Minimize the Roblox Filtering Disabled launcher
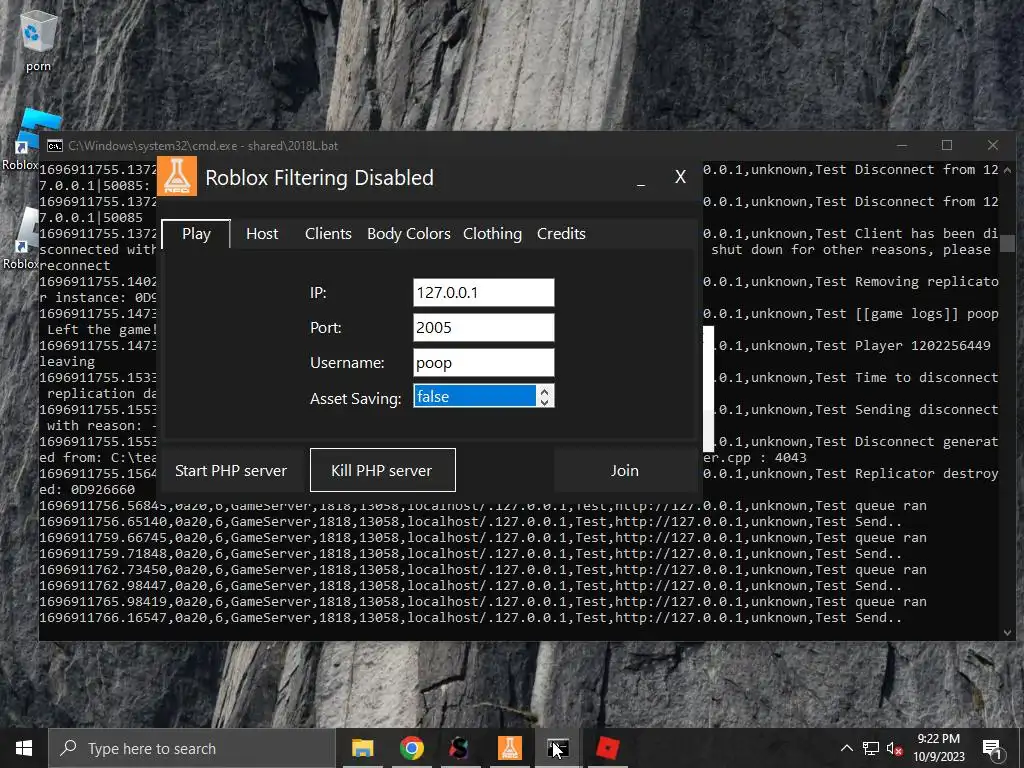Viewport: 1024px width, 768px height. 641,178
